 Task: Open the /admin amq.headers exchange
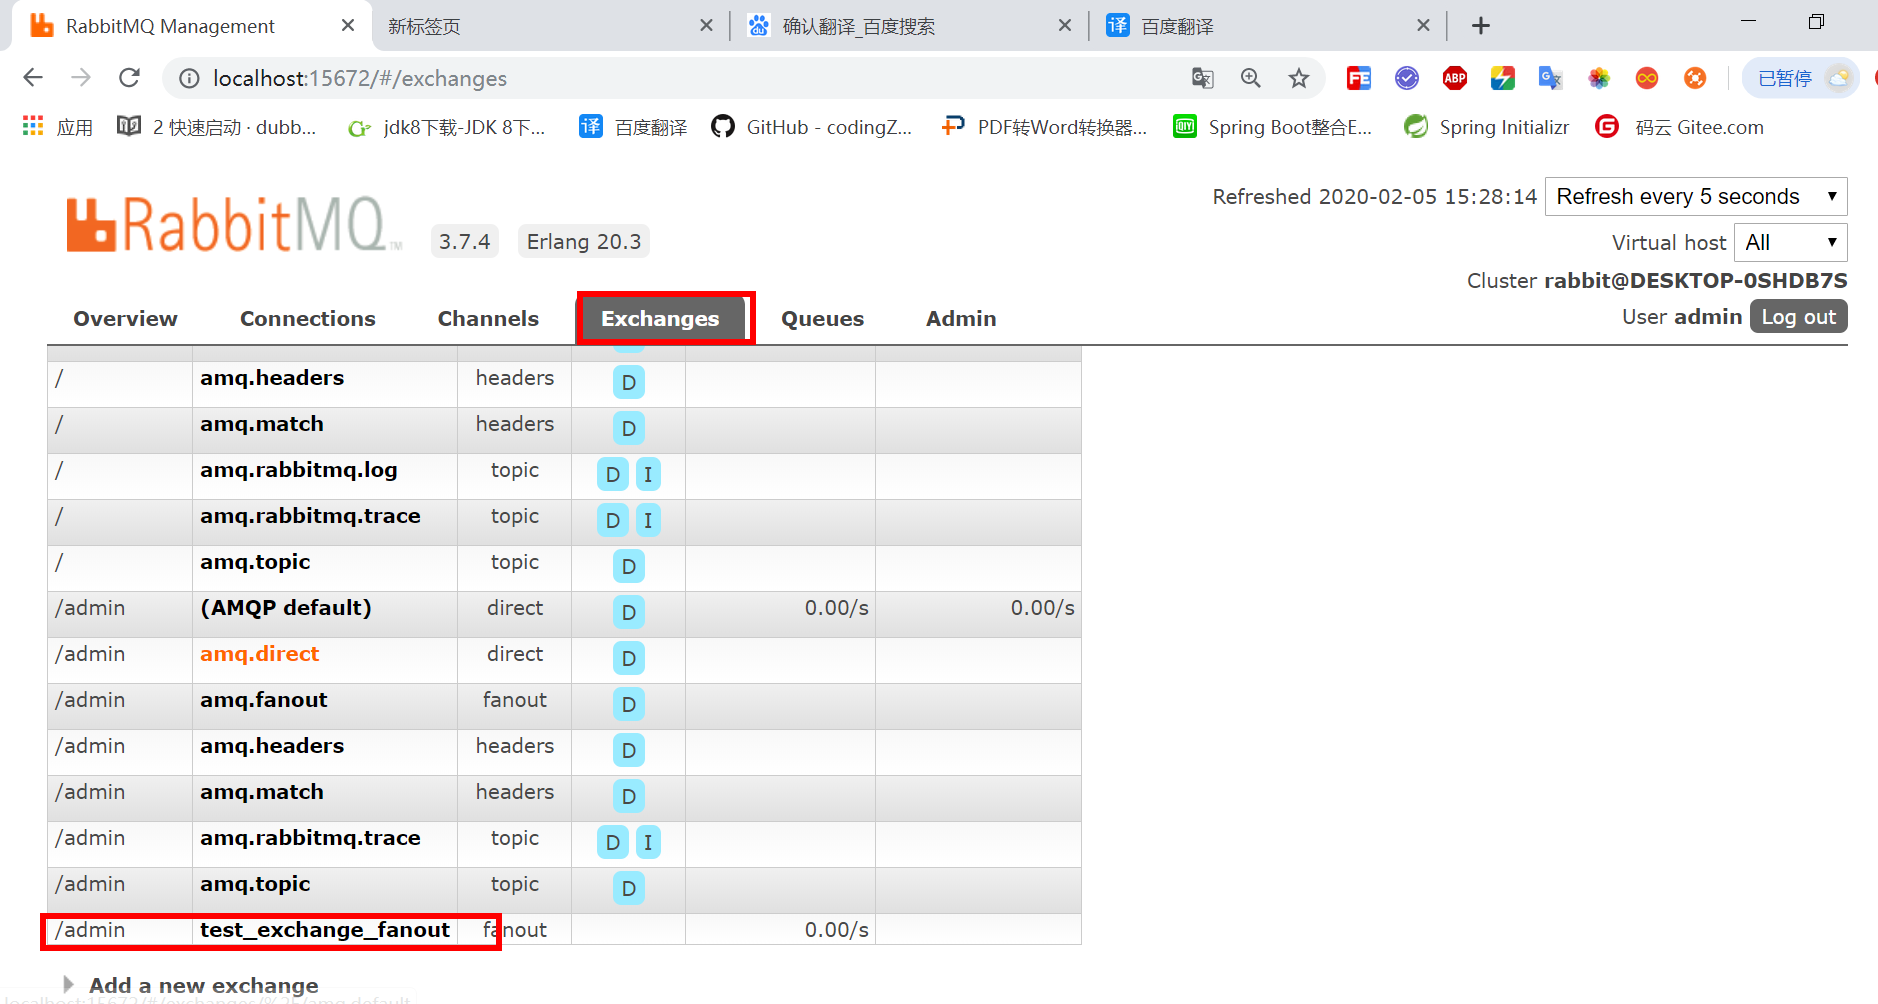271,746
